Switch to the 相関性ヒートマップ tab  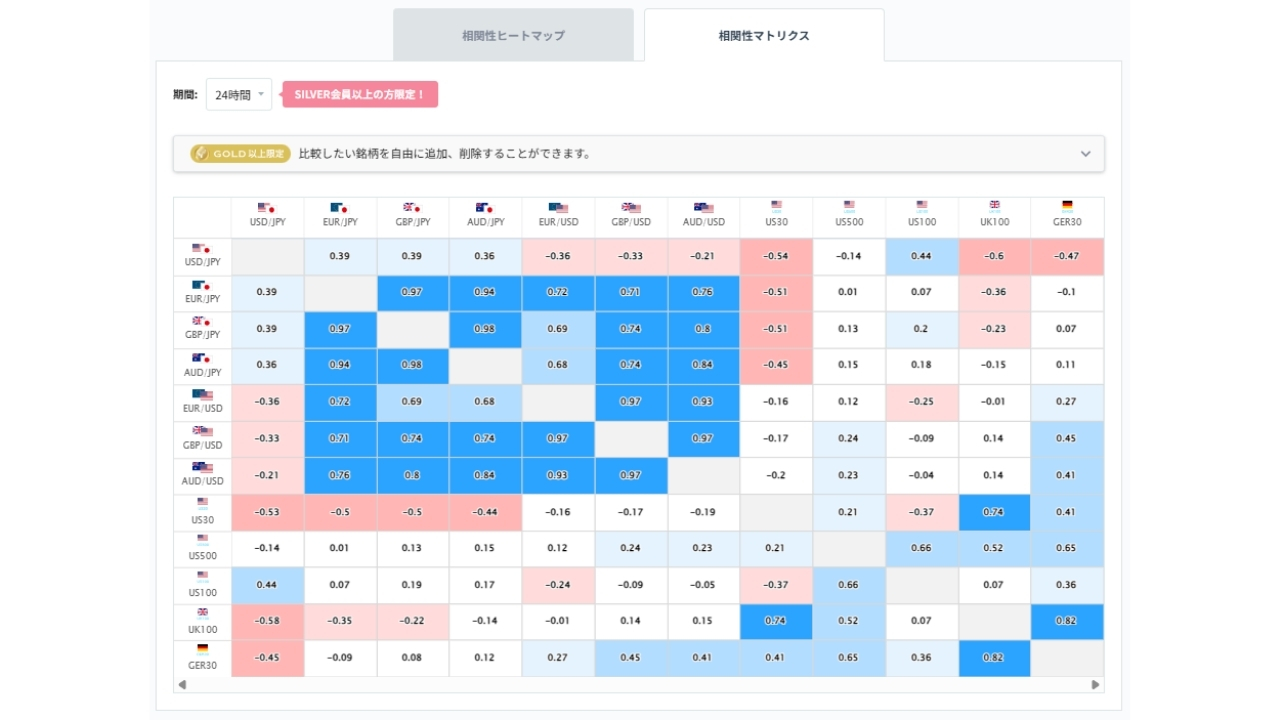[x=513, y=35]
